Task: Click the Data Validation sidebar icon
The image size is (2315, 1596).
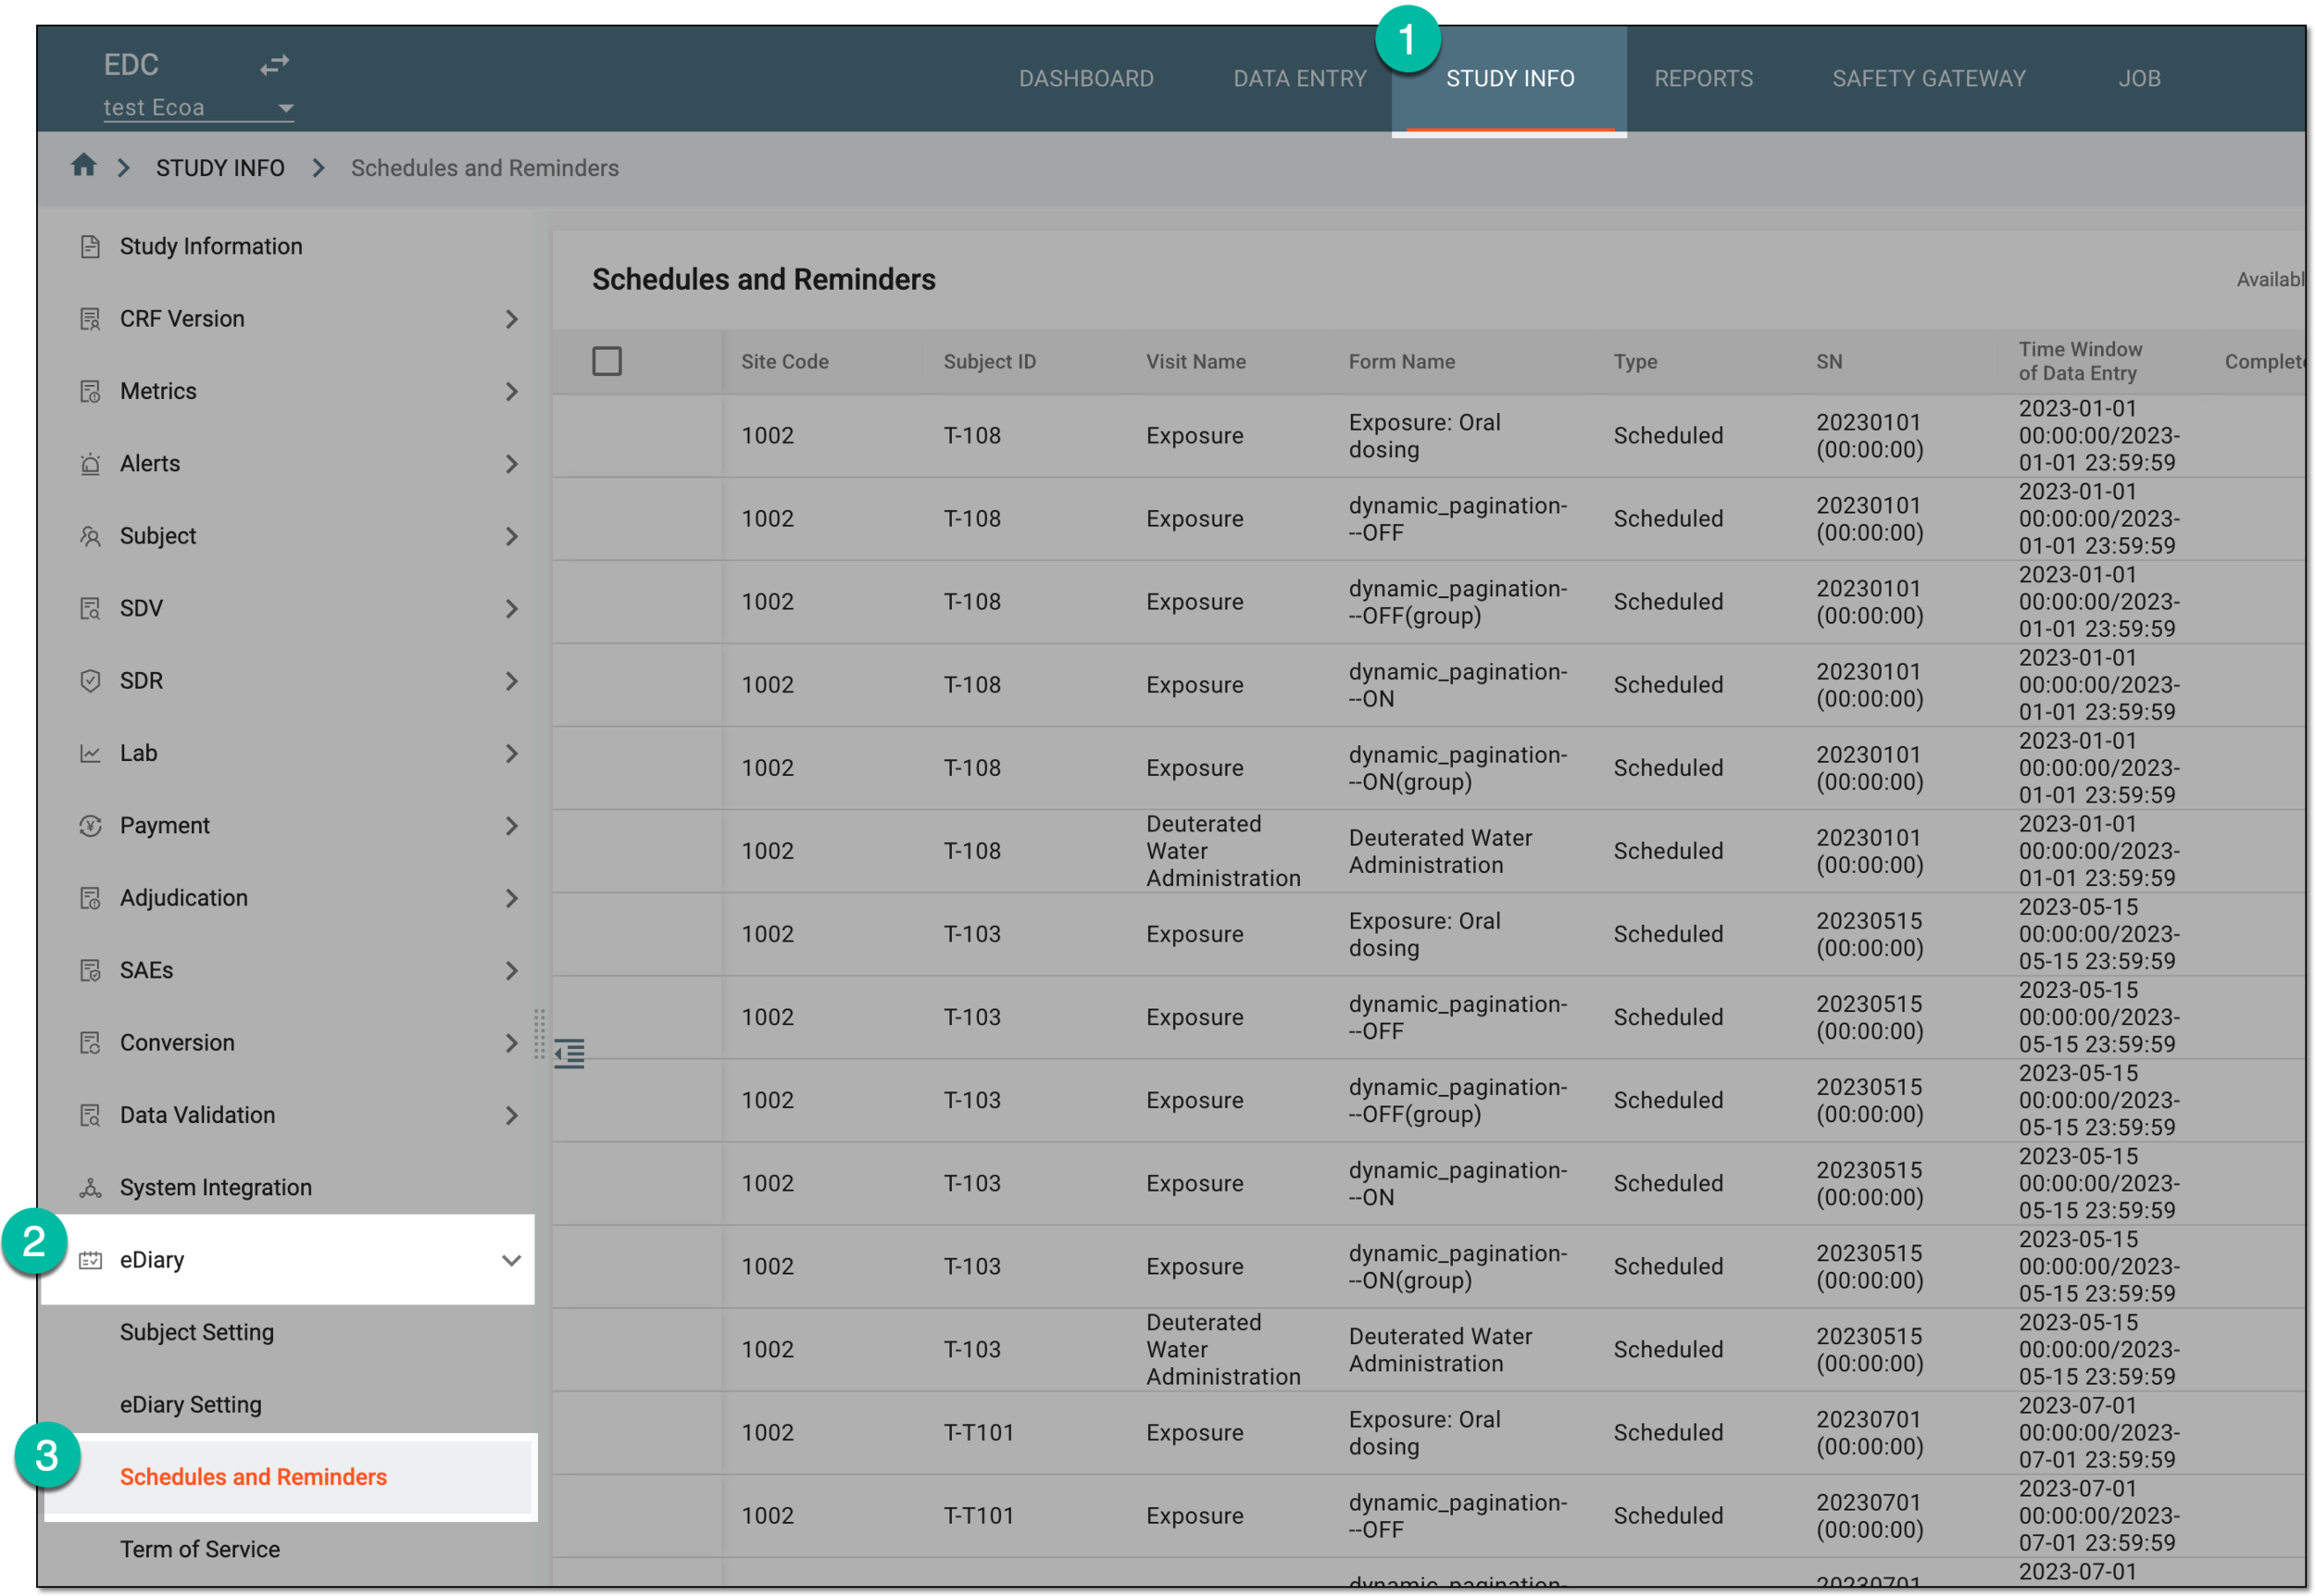Action: (90, 1115)
